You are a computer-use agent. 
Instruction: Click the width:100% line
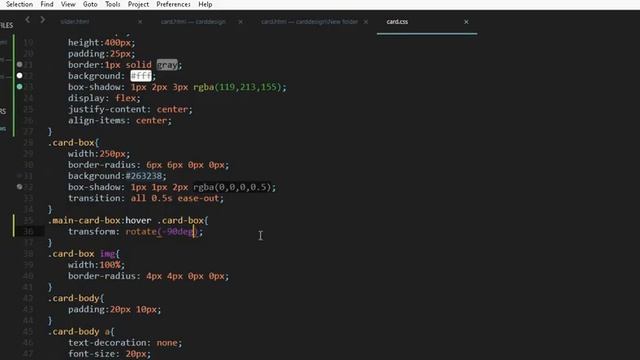click(97, 265)
